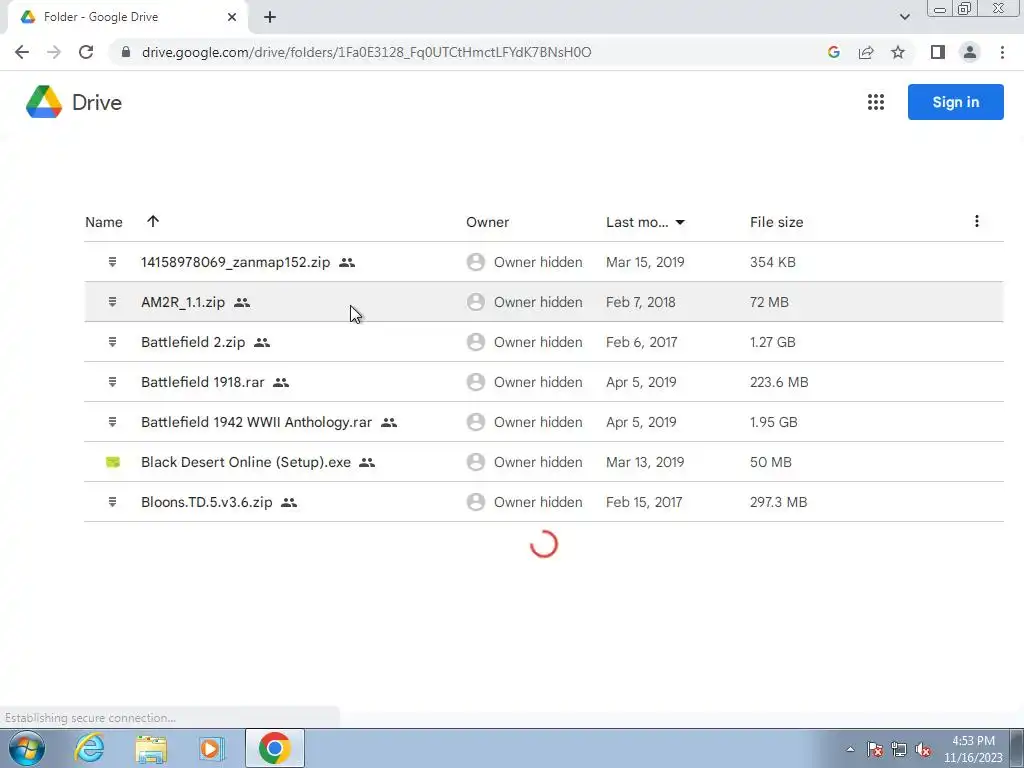Image resolution: width=1024 pixels, height=768 pixels.
Task: Click the archive icon of Bloons.TD.5.v3.6.zip
Action: [112, 502]
